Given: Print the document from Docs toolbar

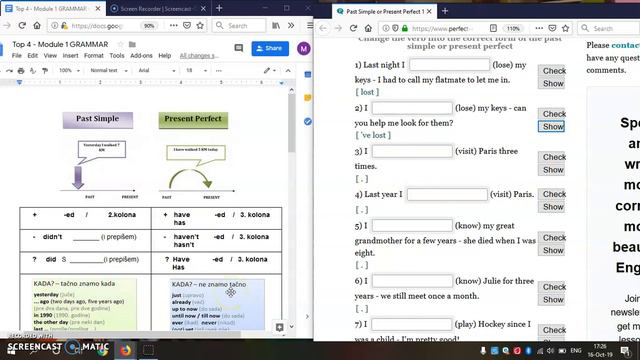Looking at the screenshot, I should point(21,71).
